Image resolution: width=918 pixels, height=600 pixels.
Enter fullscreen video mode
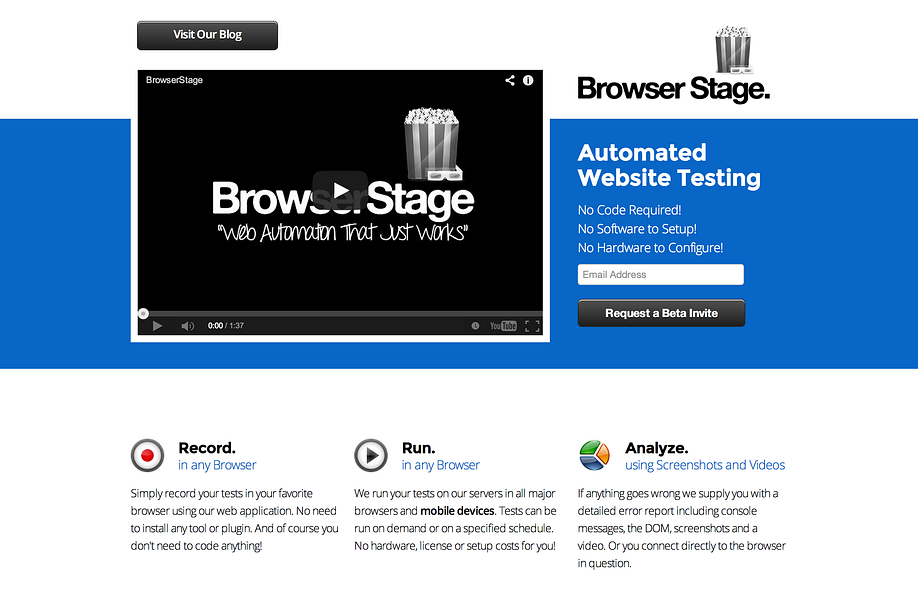(532, 326)
